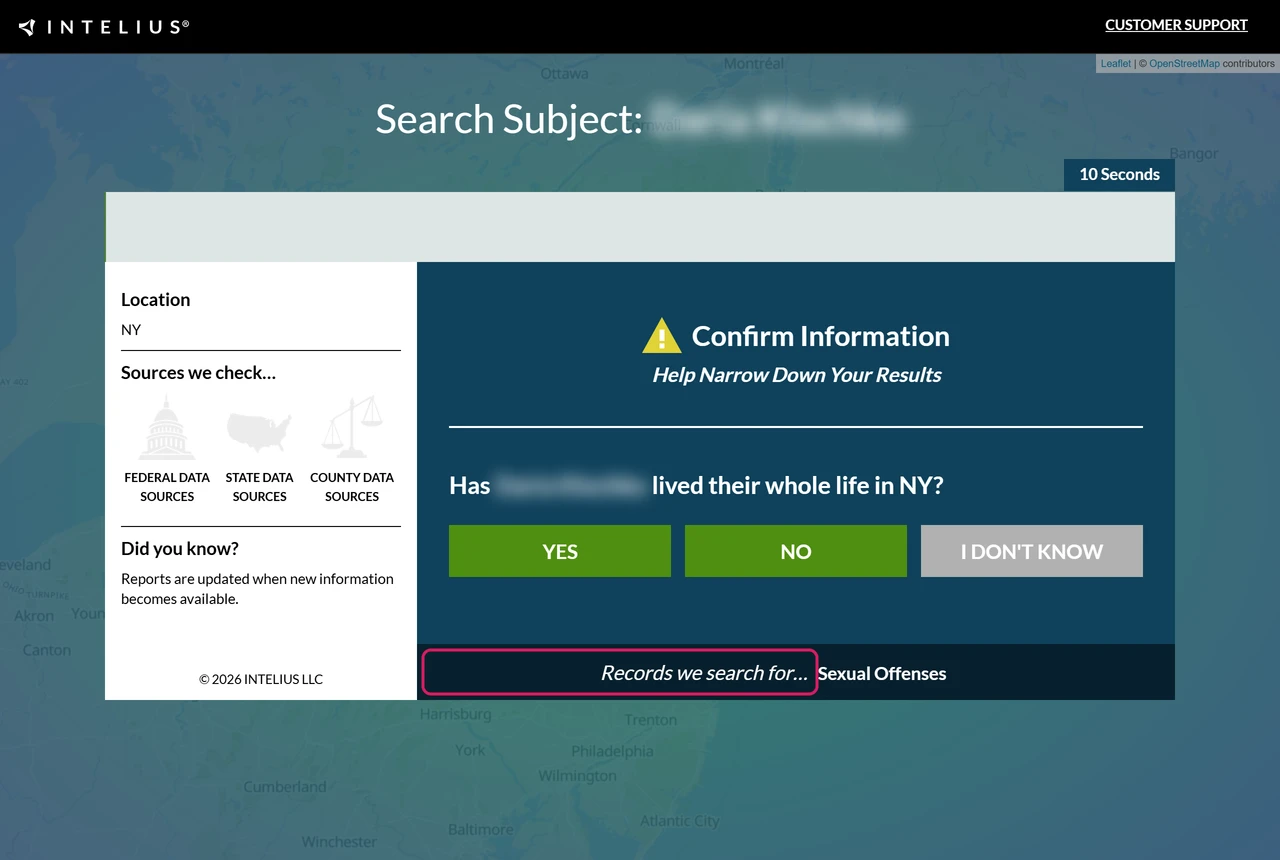
Task: Click the Sexual Offenses record type
Action: pyautogui.click(x=882, y=673)
